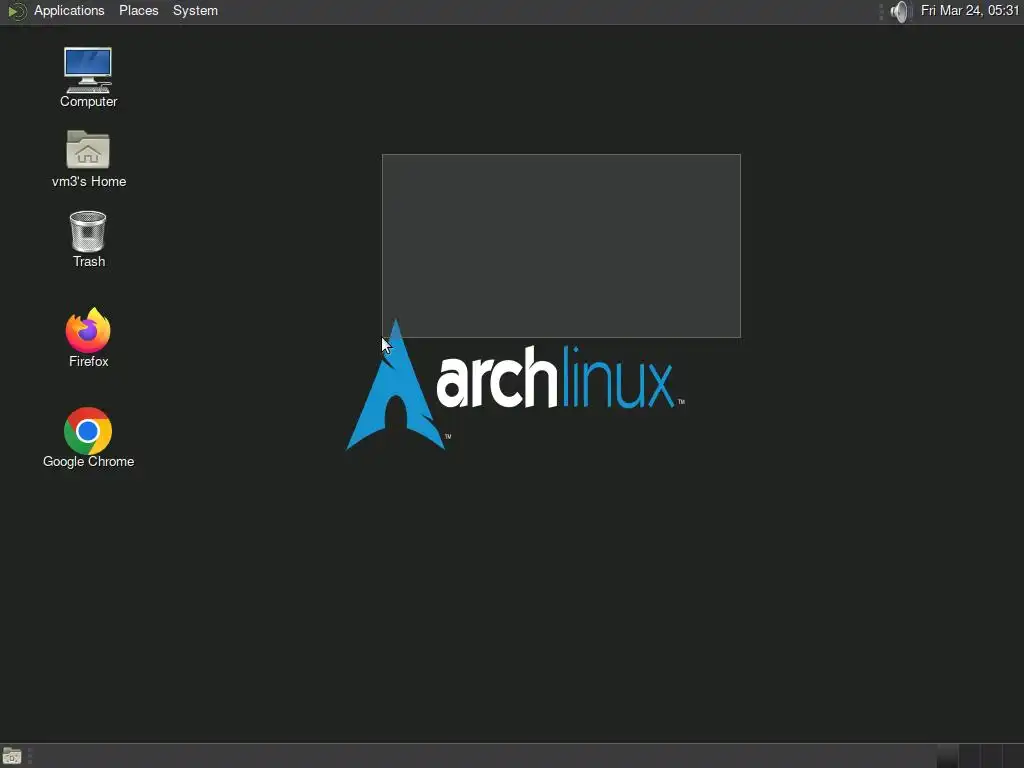Click the Show Desktop button in bottom panel
The image size is (1024, 768).
coord(12,756)
